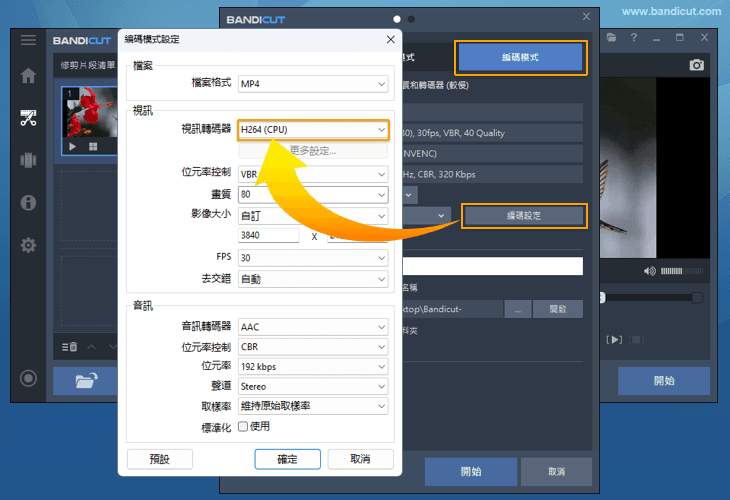Select the red flower clip thumbnail

point(89,112)
